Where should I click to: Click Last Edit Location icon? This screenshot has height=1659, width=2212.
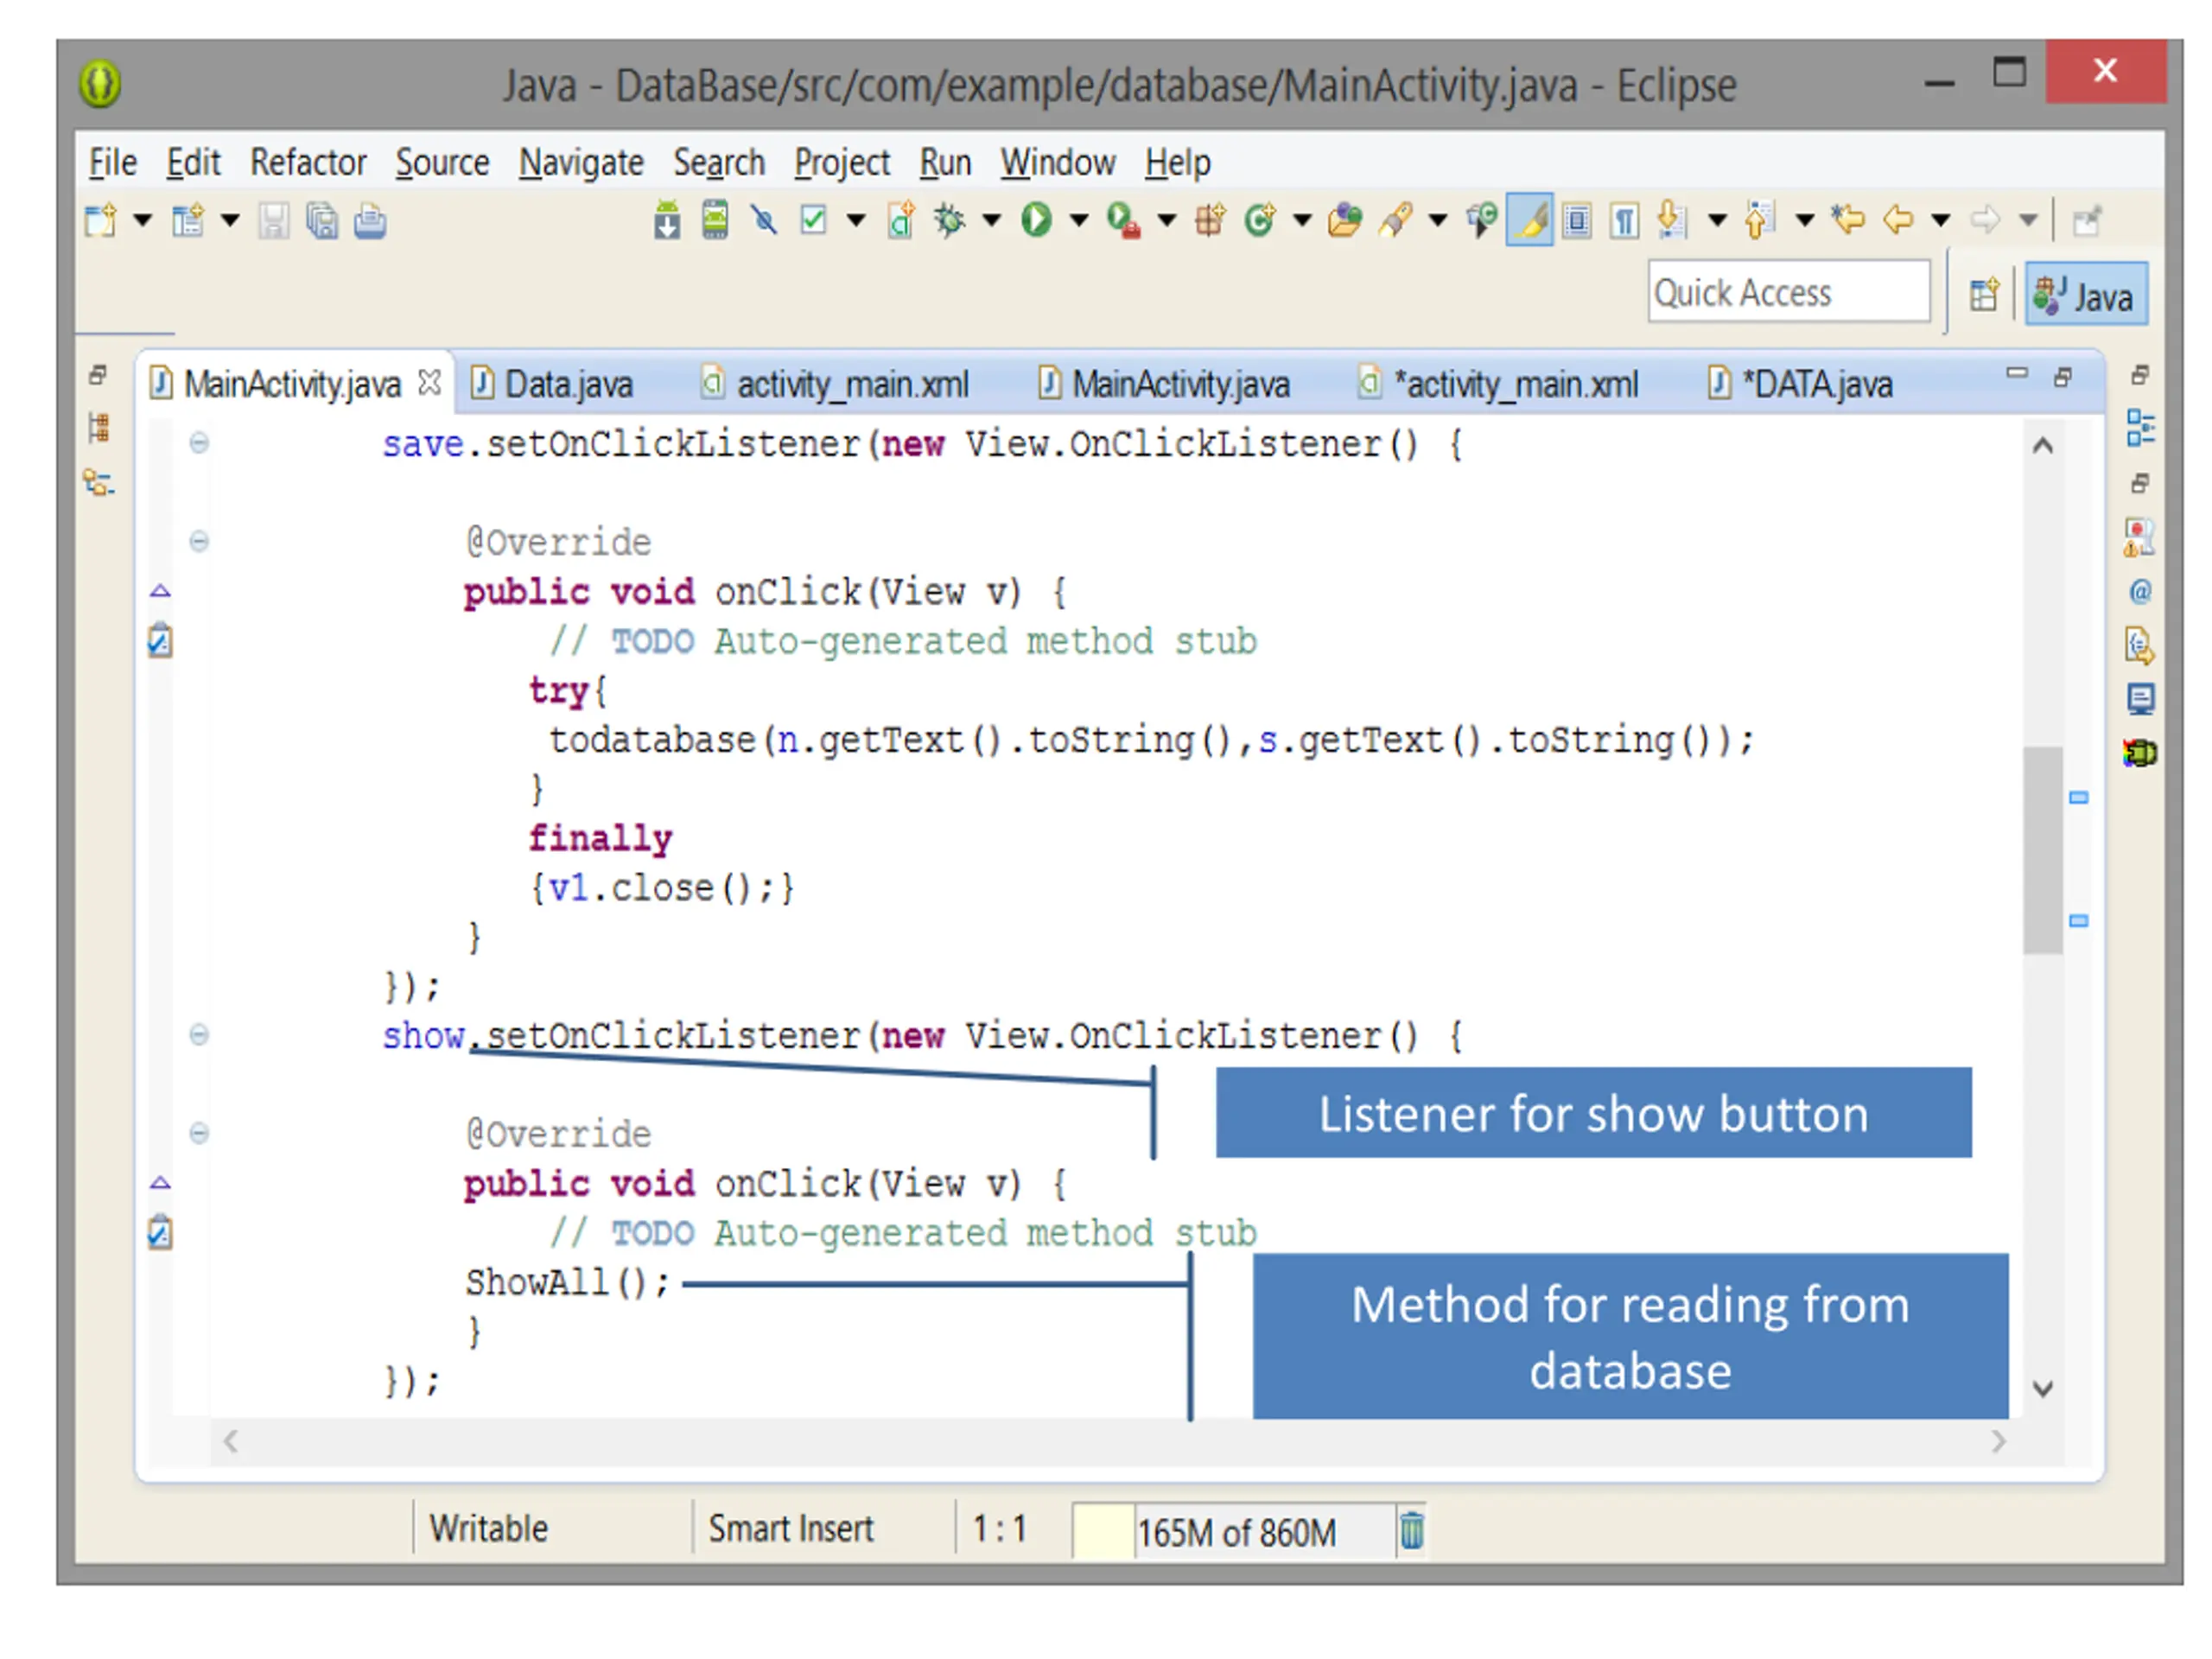1848,220
